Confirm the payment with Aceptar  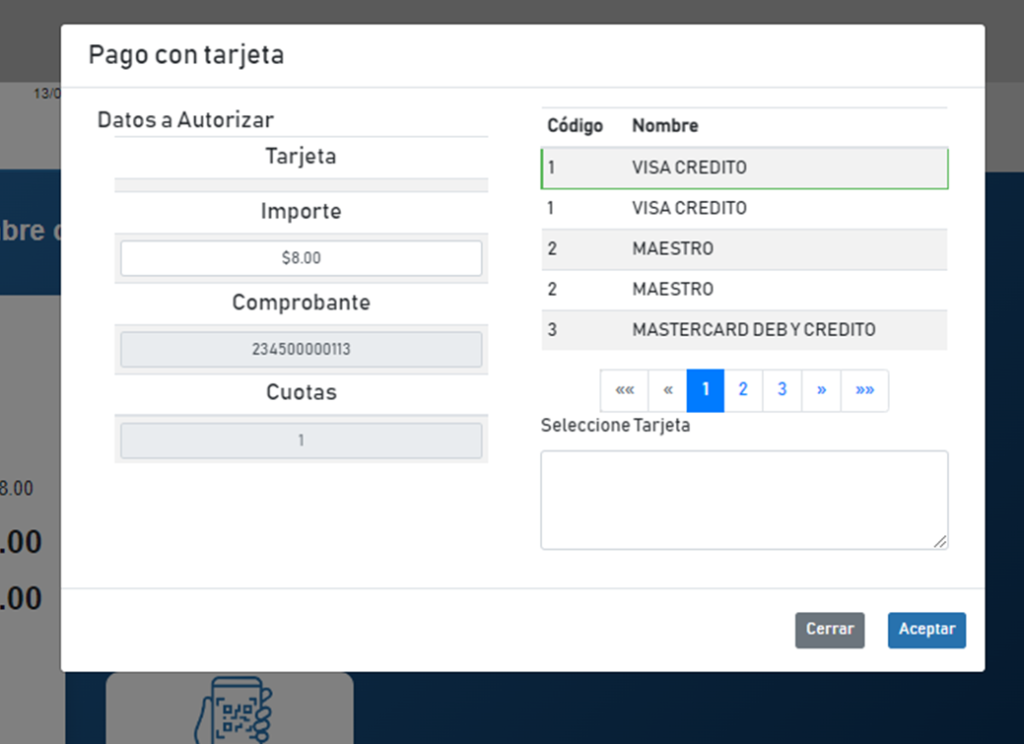(x=926, y=630)
